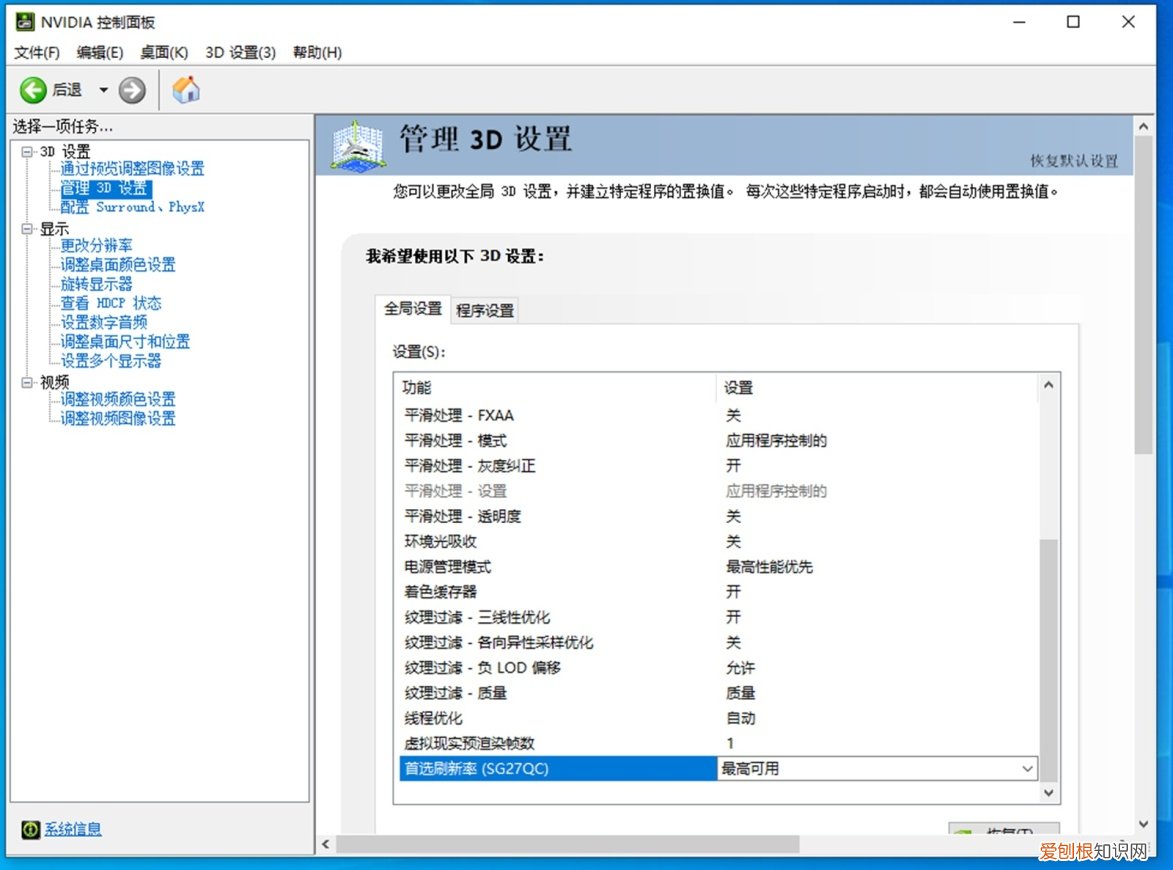Image resolution: width=1173 pixels, height=870 pixels.
Task: Open the 最高可用 refresh rate dropdown
Action: pos(1028,768)
